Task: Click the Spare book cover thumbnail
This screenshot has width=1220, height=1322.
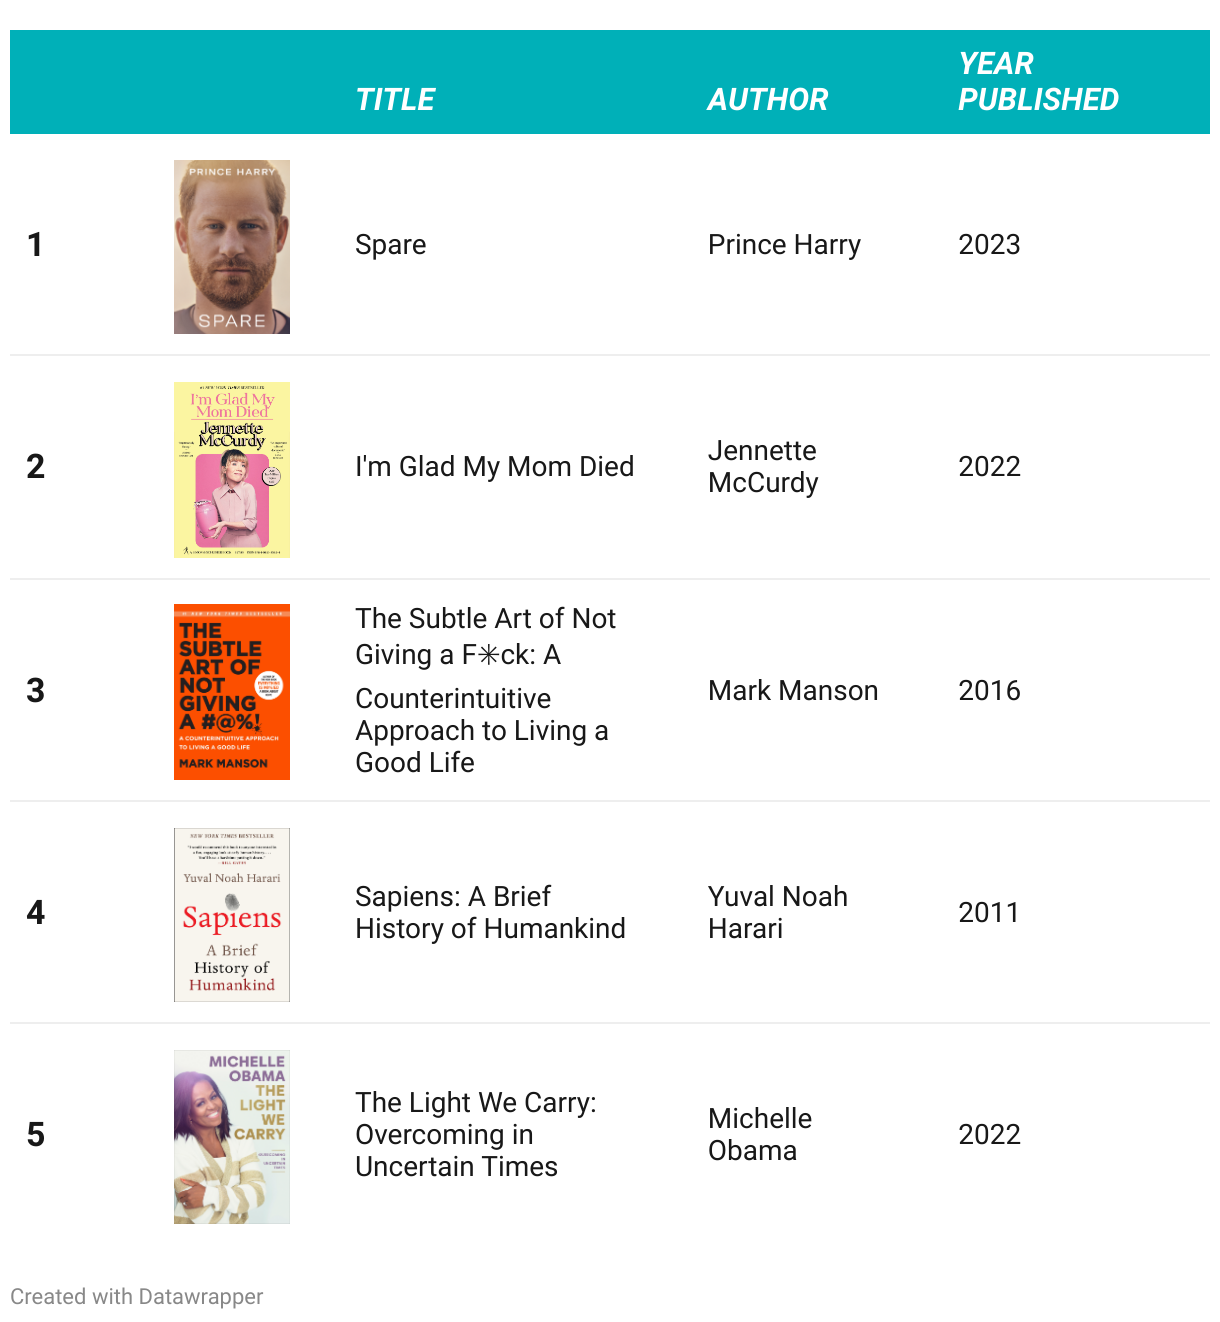Action: (x=232, y=247)
